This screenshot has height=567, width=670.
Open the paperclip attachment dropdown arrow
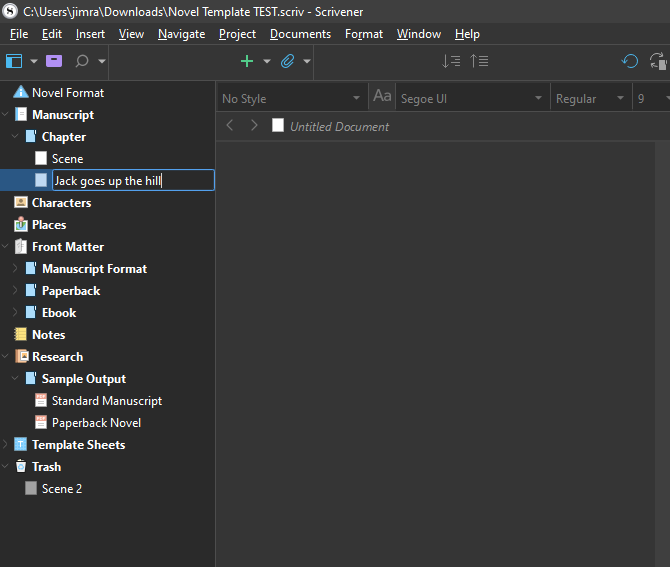(x=307, y=61)
